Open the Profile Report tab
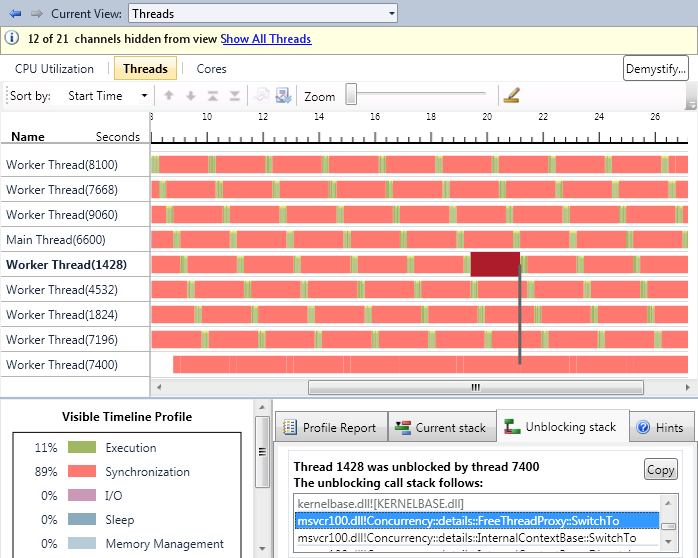 [x=331, y=428]
